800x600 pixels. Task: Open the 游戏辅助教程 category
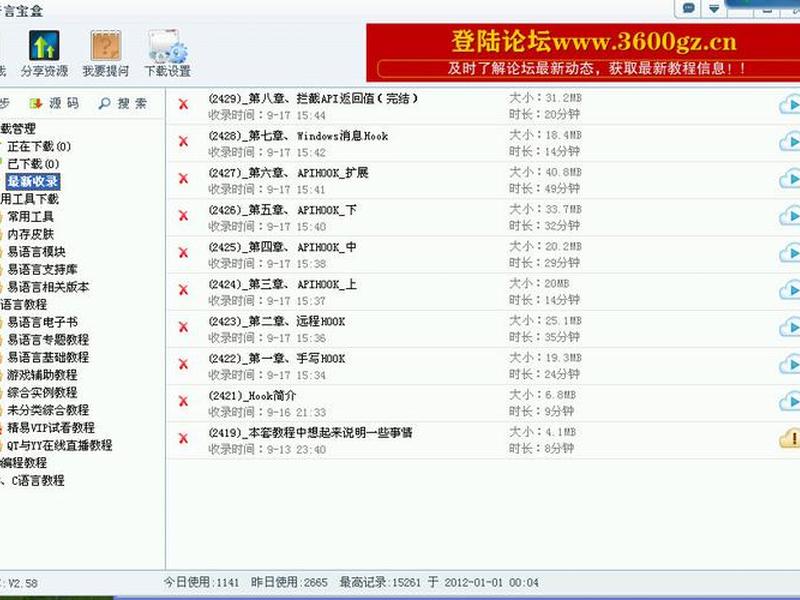[42, 375]
